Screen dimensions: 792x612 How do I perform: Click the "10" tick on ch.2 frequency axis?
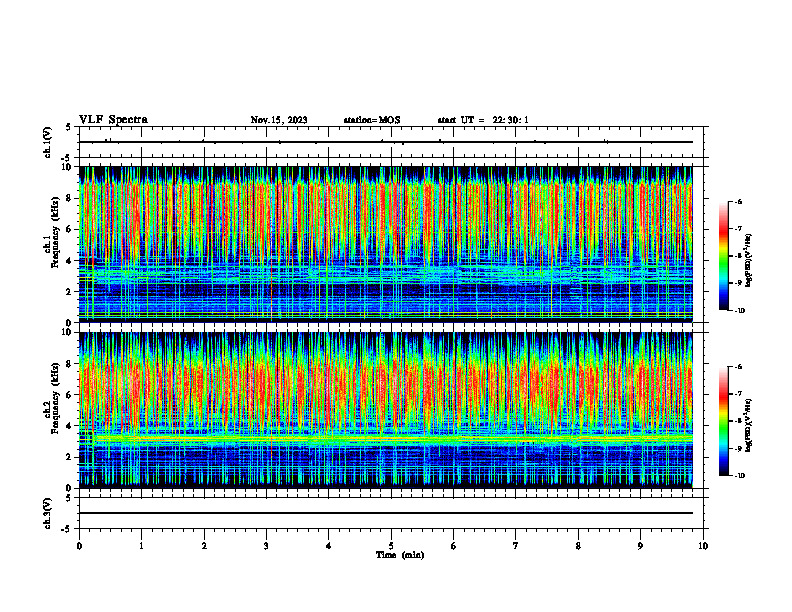[x=68, y=332]
